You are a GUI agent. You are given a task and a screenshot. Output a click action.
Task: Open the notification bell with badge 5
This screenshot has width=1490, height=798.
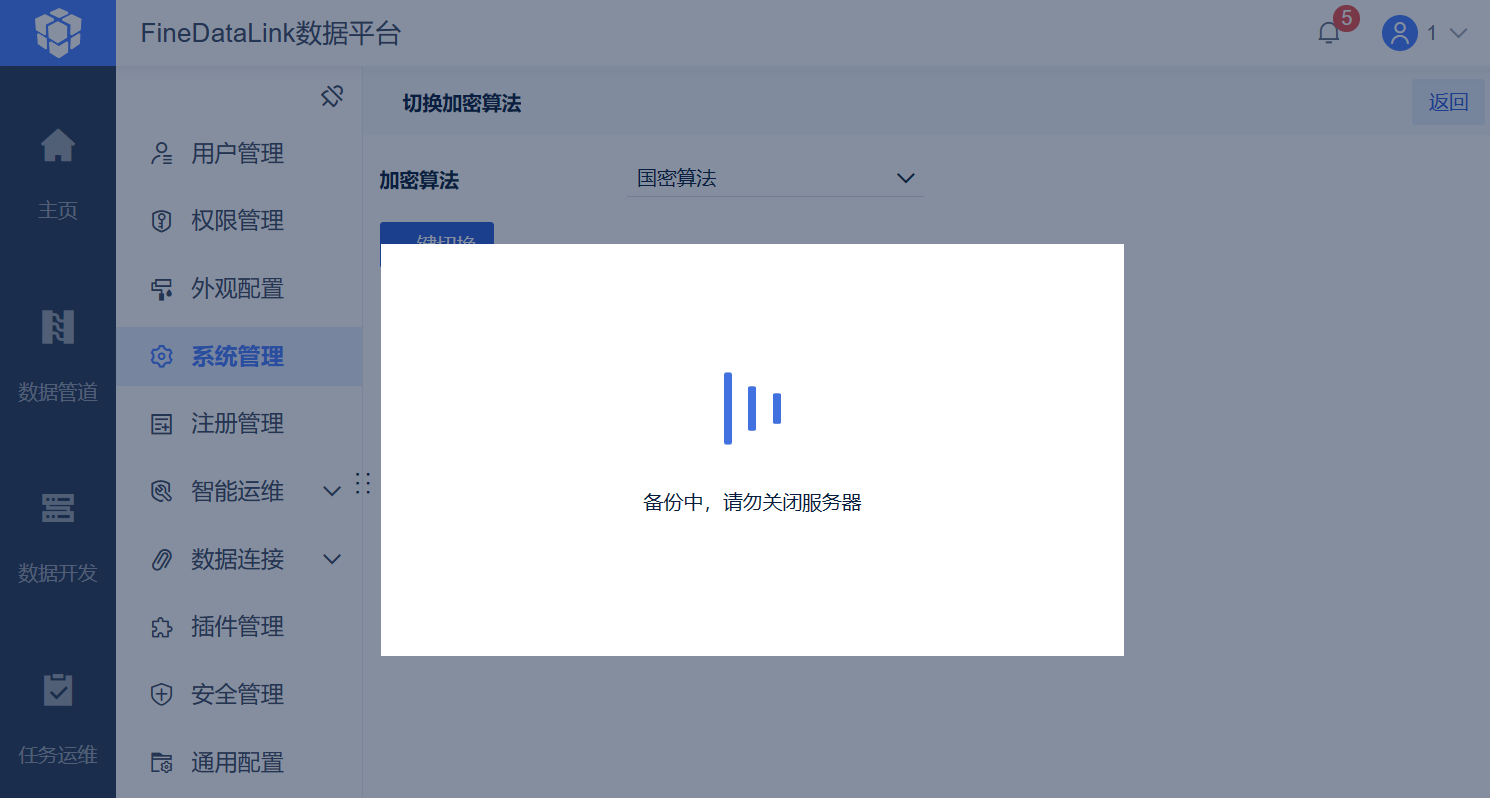(1329, 33)
